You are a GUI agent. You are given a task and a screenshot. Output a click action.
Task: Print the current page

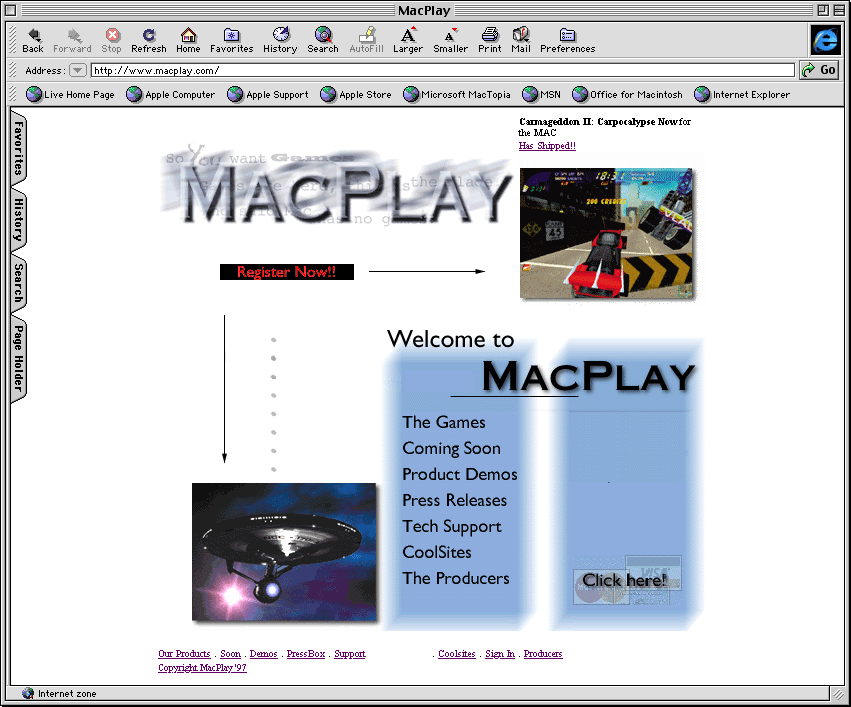(490, 41)
